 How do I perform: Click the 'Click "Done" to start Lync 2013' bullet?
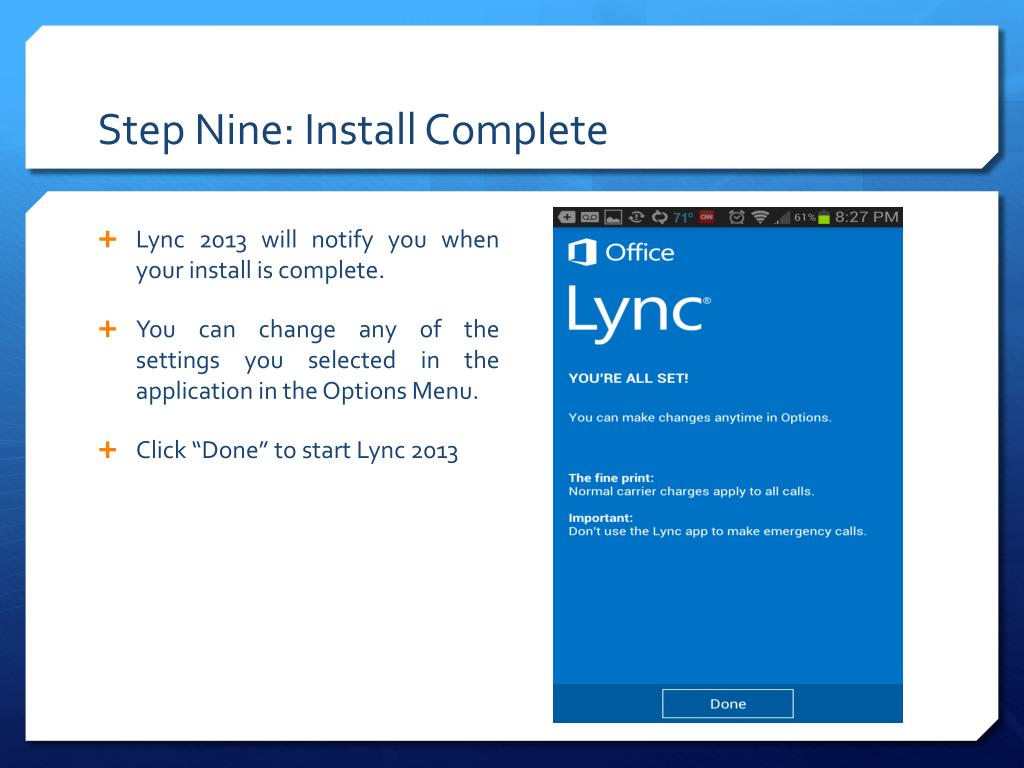(x=297, y=450)
